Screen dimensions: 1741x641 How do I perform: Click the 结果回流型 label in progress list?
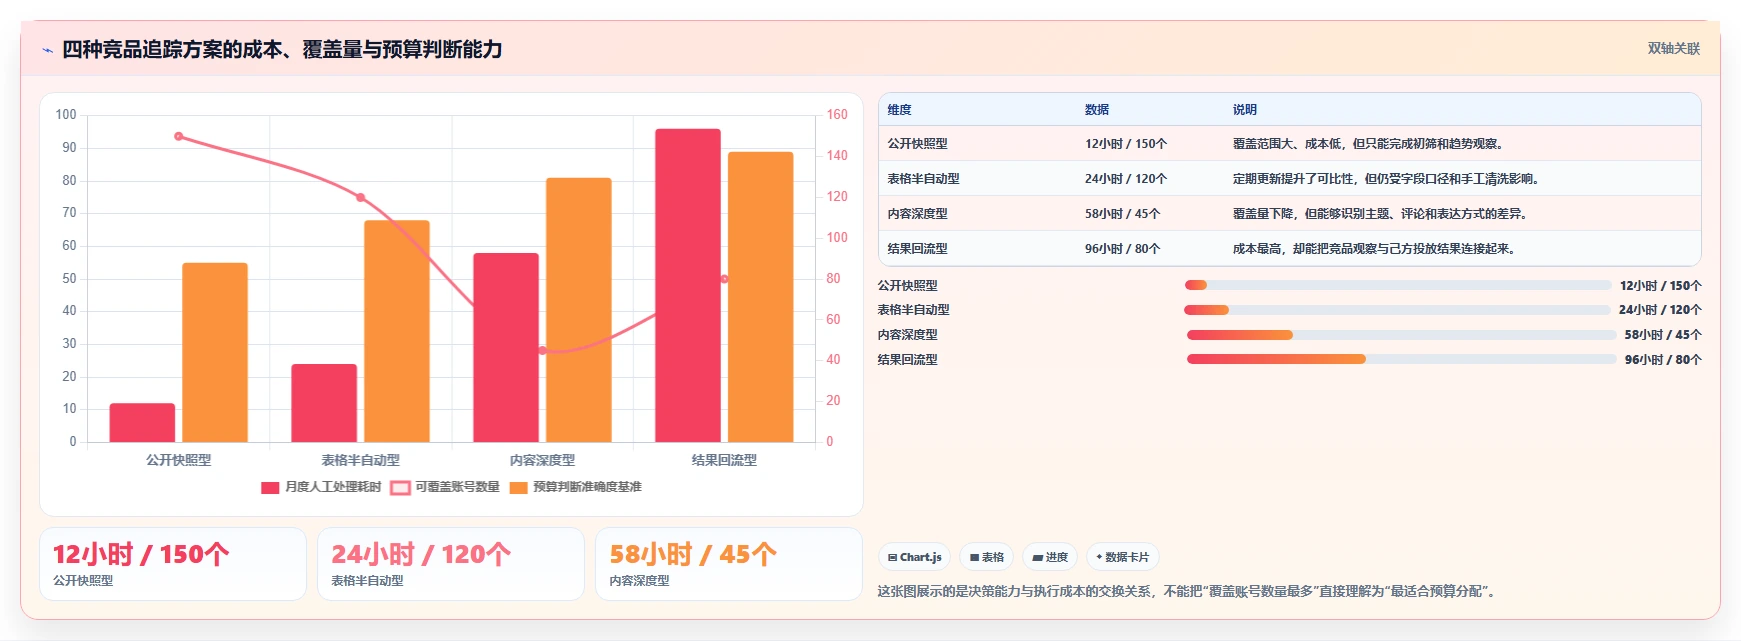pyautogui.click(x=908, y=359)
